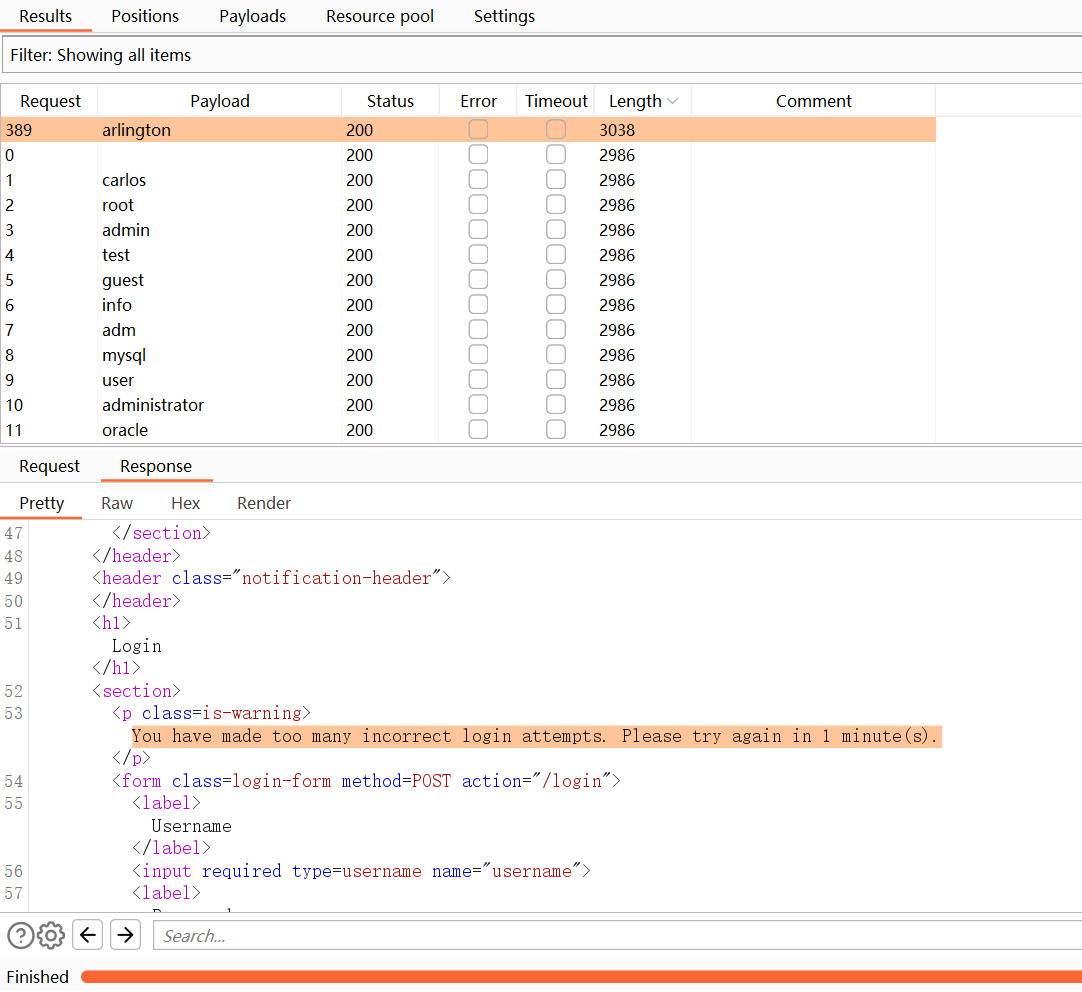Click the Length column sort arrow

[x=673, y=101]
